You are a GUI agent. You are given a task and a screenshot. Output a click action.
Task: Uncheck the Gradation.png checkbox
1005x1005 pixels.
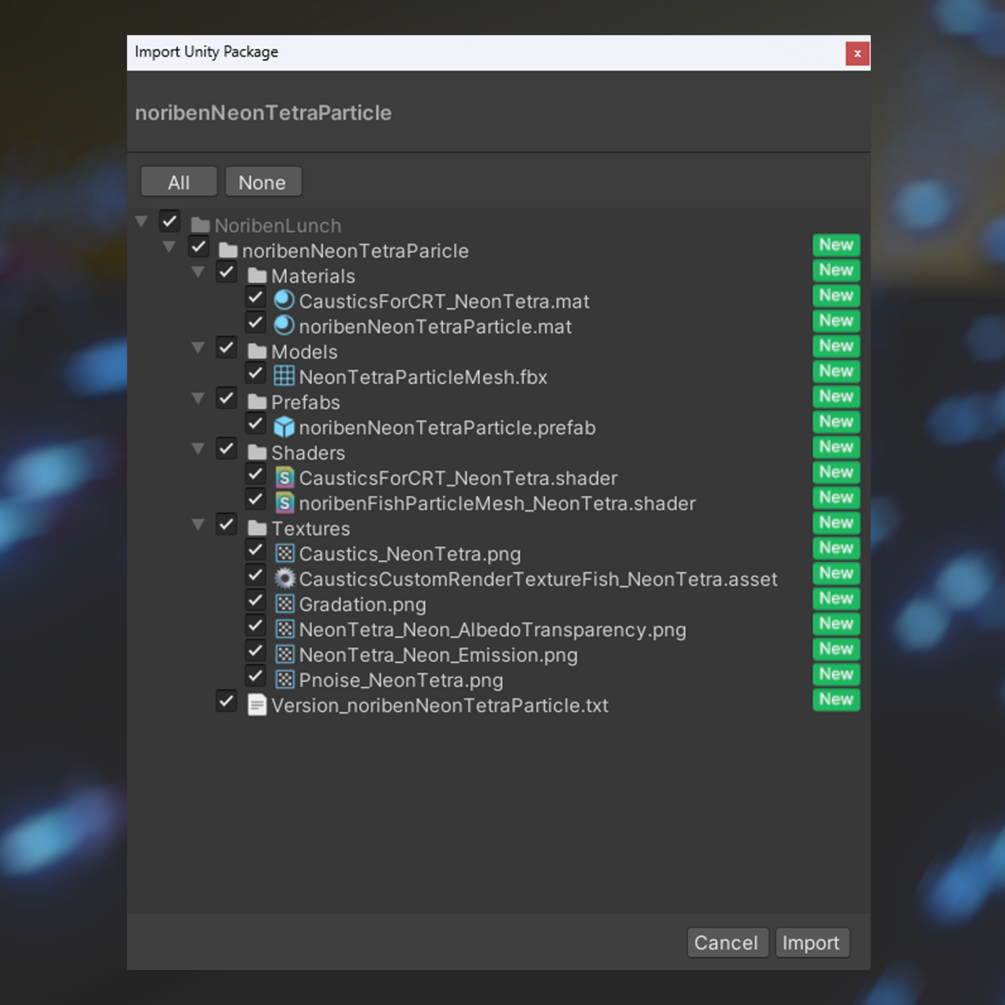255,601
